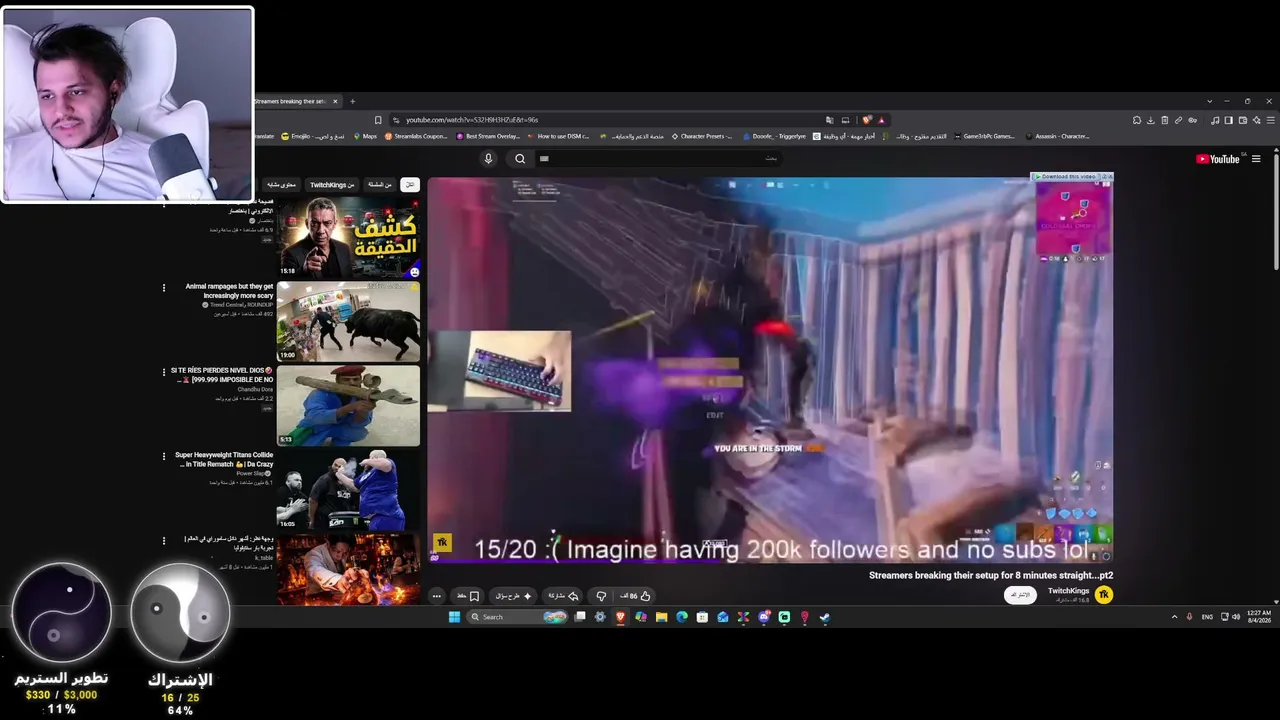The width and height of the screenshot is (1280, 720).
Task: Open the heavyweight slap video thumbnail
Action: 348,490
